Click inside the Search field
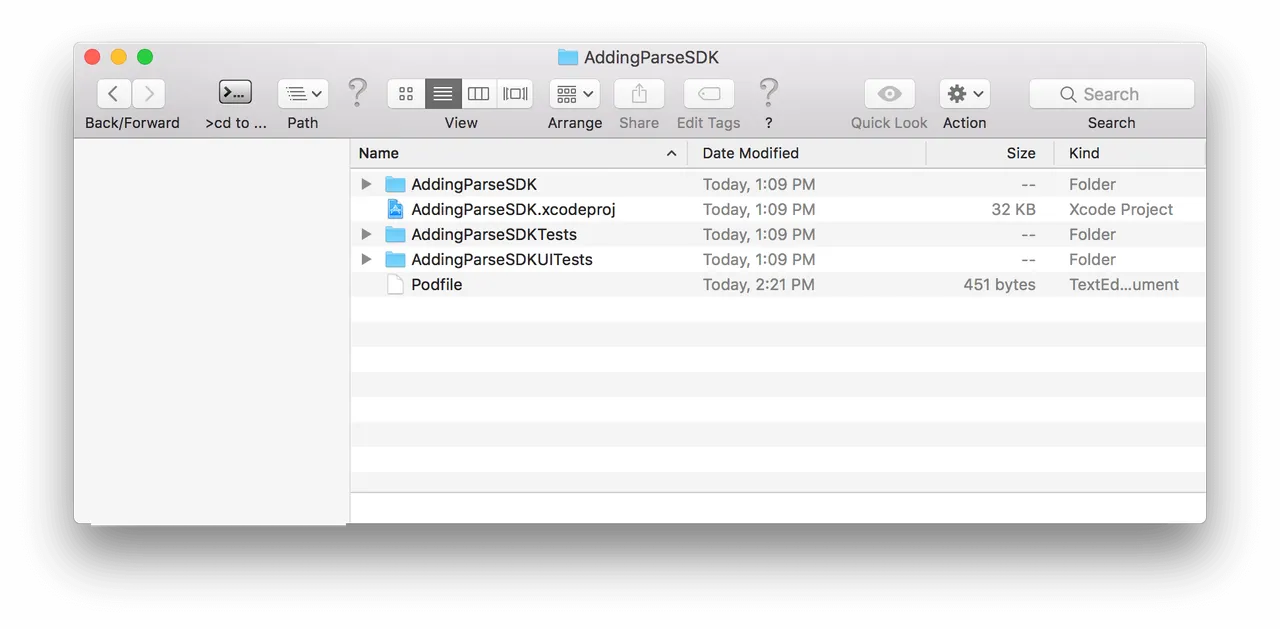Image resolution: width=1280 pixels, height=629 pixels. click(x=1120, y=94)
